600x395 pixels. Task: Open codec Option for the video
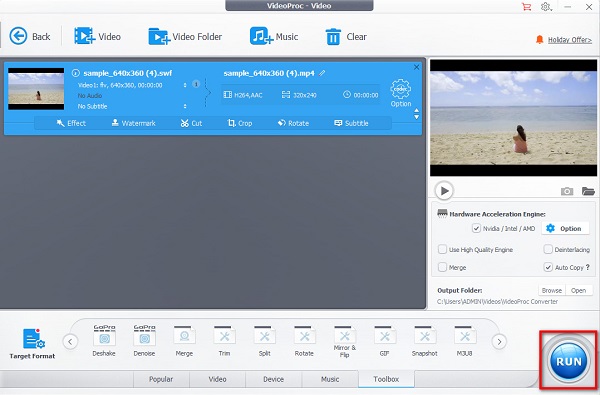[401, 93]
